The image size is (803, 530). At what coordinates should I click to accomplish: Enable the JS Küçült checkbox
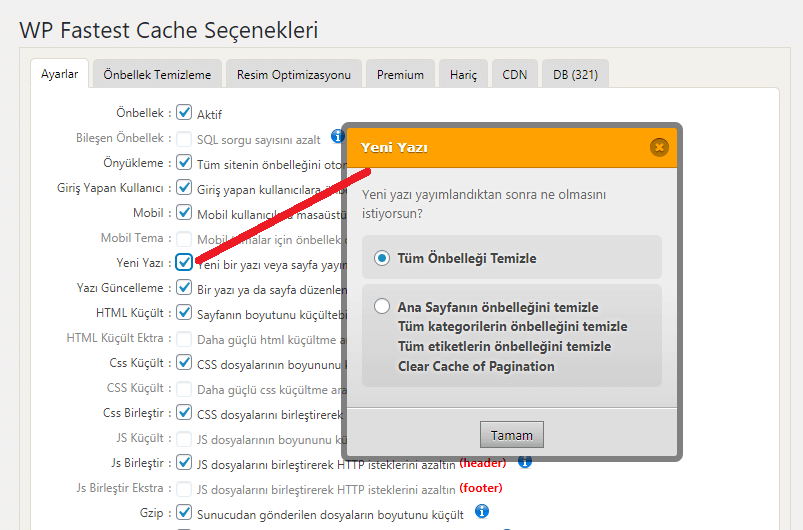coord(184,438)
